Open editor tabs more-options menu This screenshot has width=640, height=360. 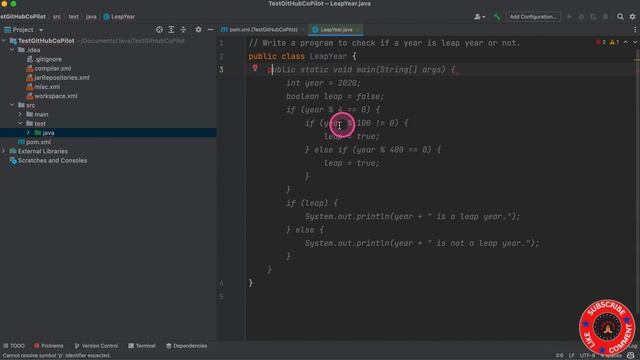coord(635,29)
